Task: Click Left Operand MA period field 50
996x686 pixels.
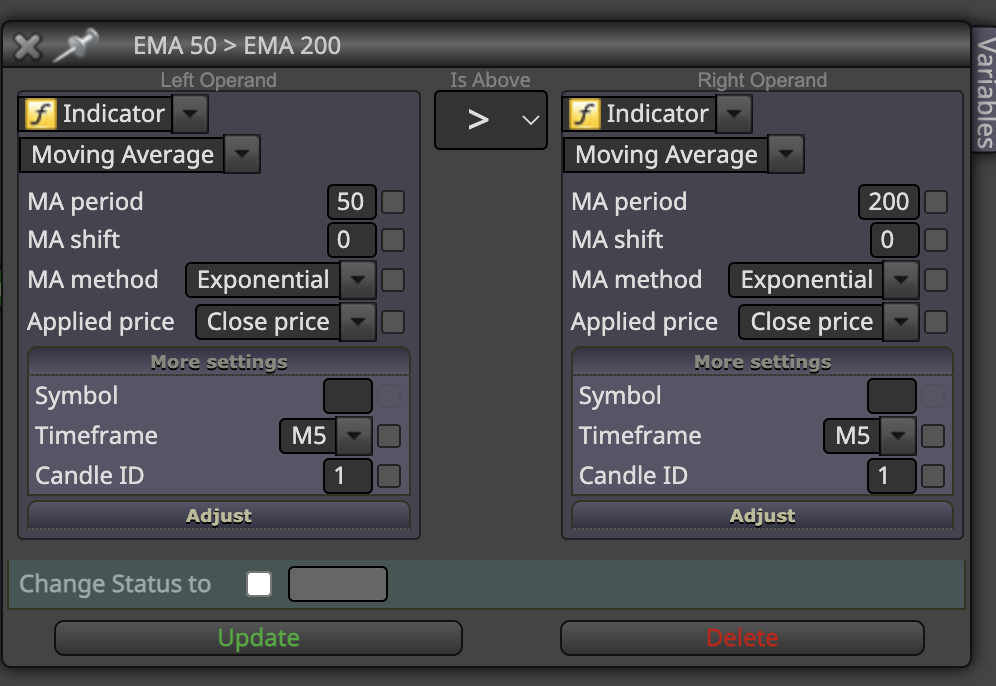Action: pyautogui.click(x=352, y=202)
